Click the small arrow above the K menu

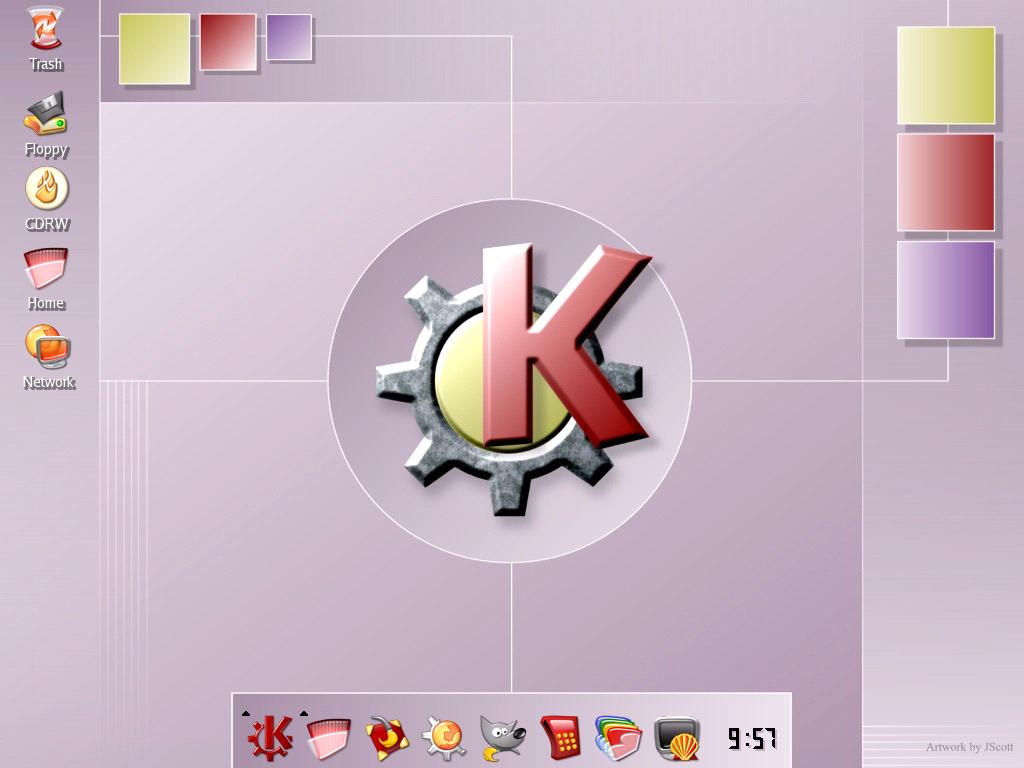(246, 714)
